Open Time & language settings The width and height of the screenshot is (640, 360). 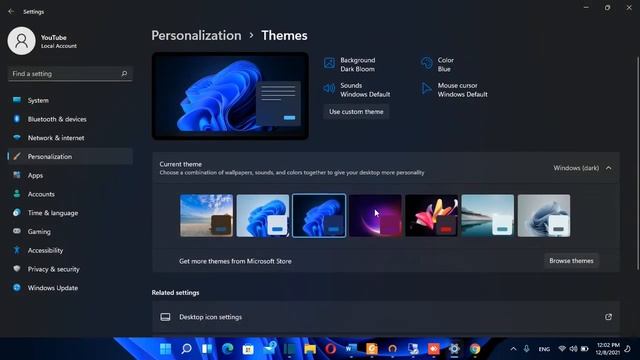(70, 213)
